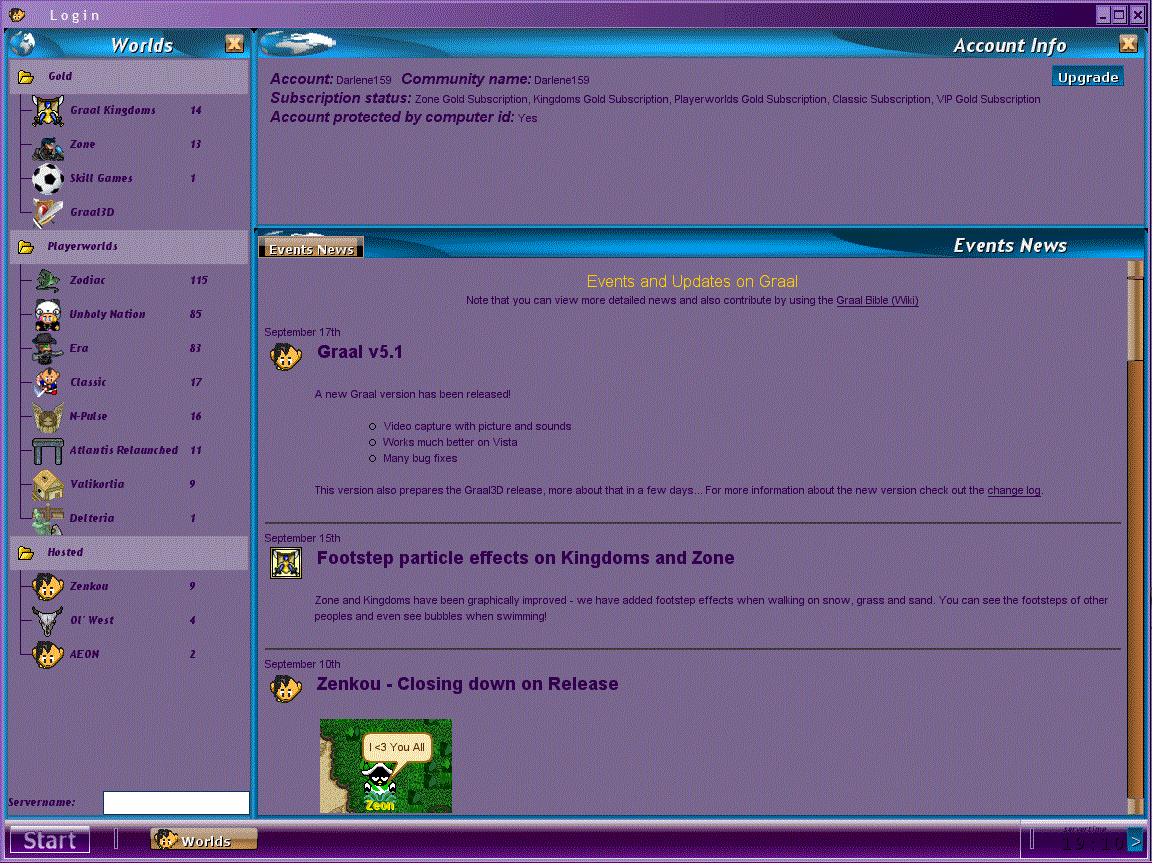Close the Worlds panel

coord(234,43)
